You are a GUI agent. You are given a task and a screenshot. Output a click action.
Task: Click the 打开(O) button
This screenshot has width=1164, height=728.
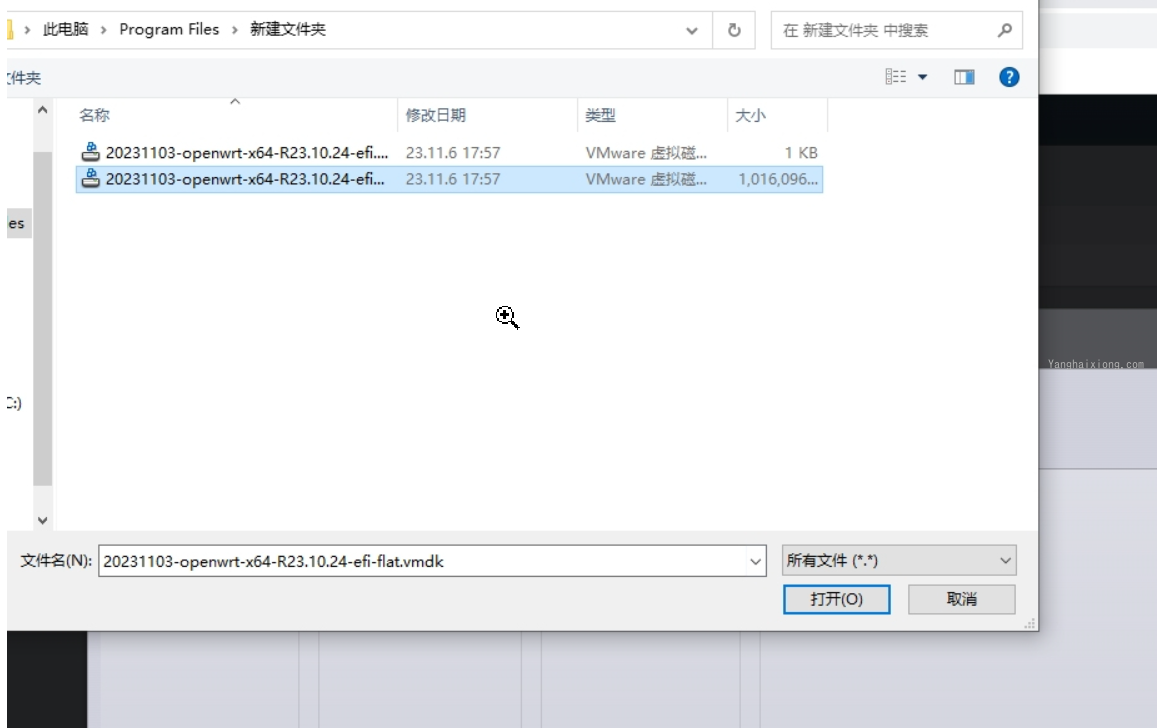837,599
